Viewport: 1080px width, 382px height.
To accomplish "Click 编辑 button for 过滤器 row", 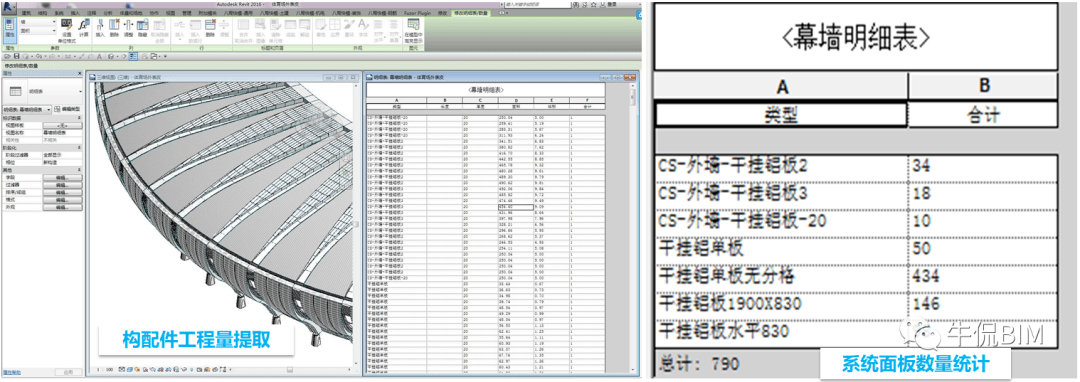I will tap(62, 184).
